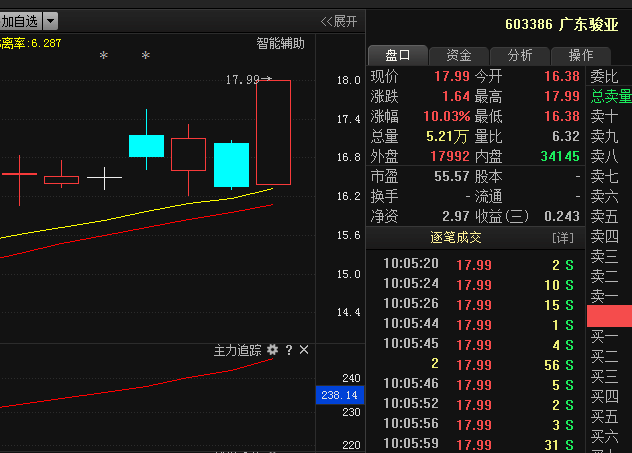Select 净资 value 2.97
Viewport: 632px width, 453px height.
click(x=455, y=216)
